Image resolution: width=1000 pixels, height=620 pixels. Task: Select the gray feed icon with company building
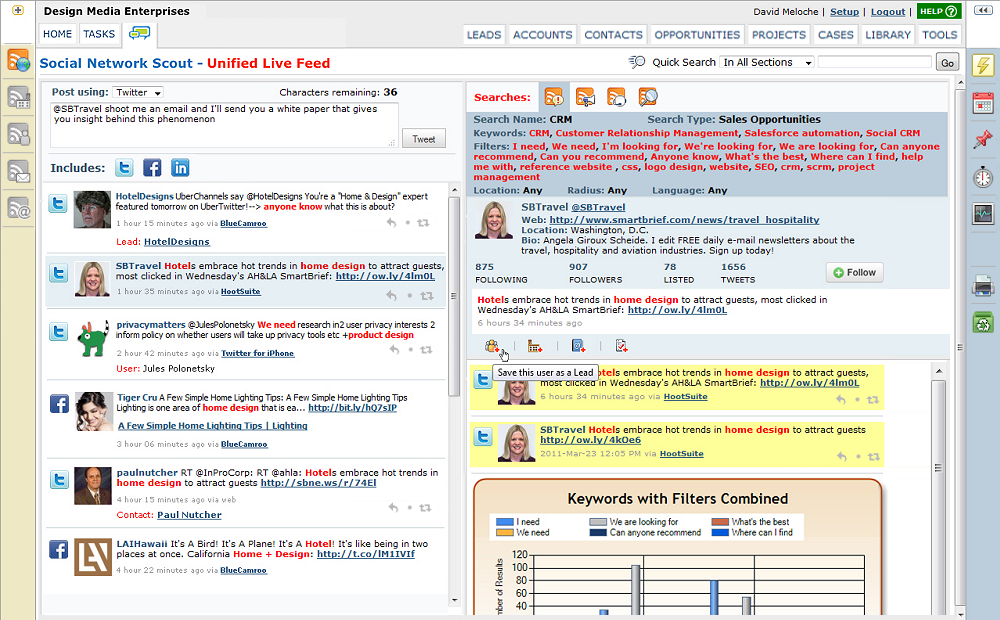point(18,98)
